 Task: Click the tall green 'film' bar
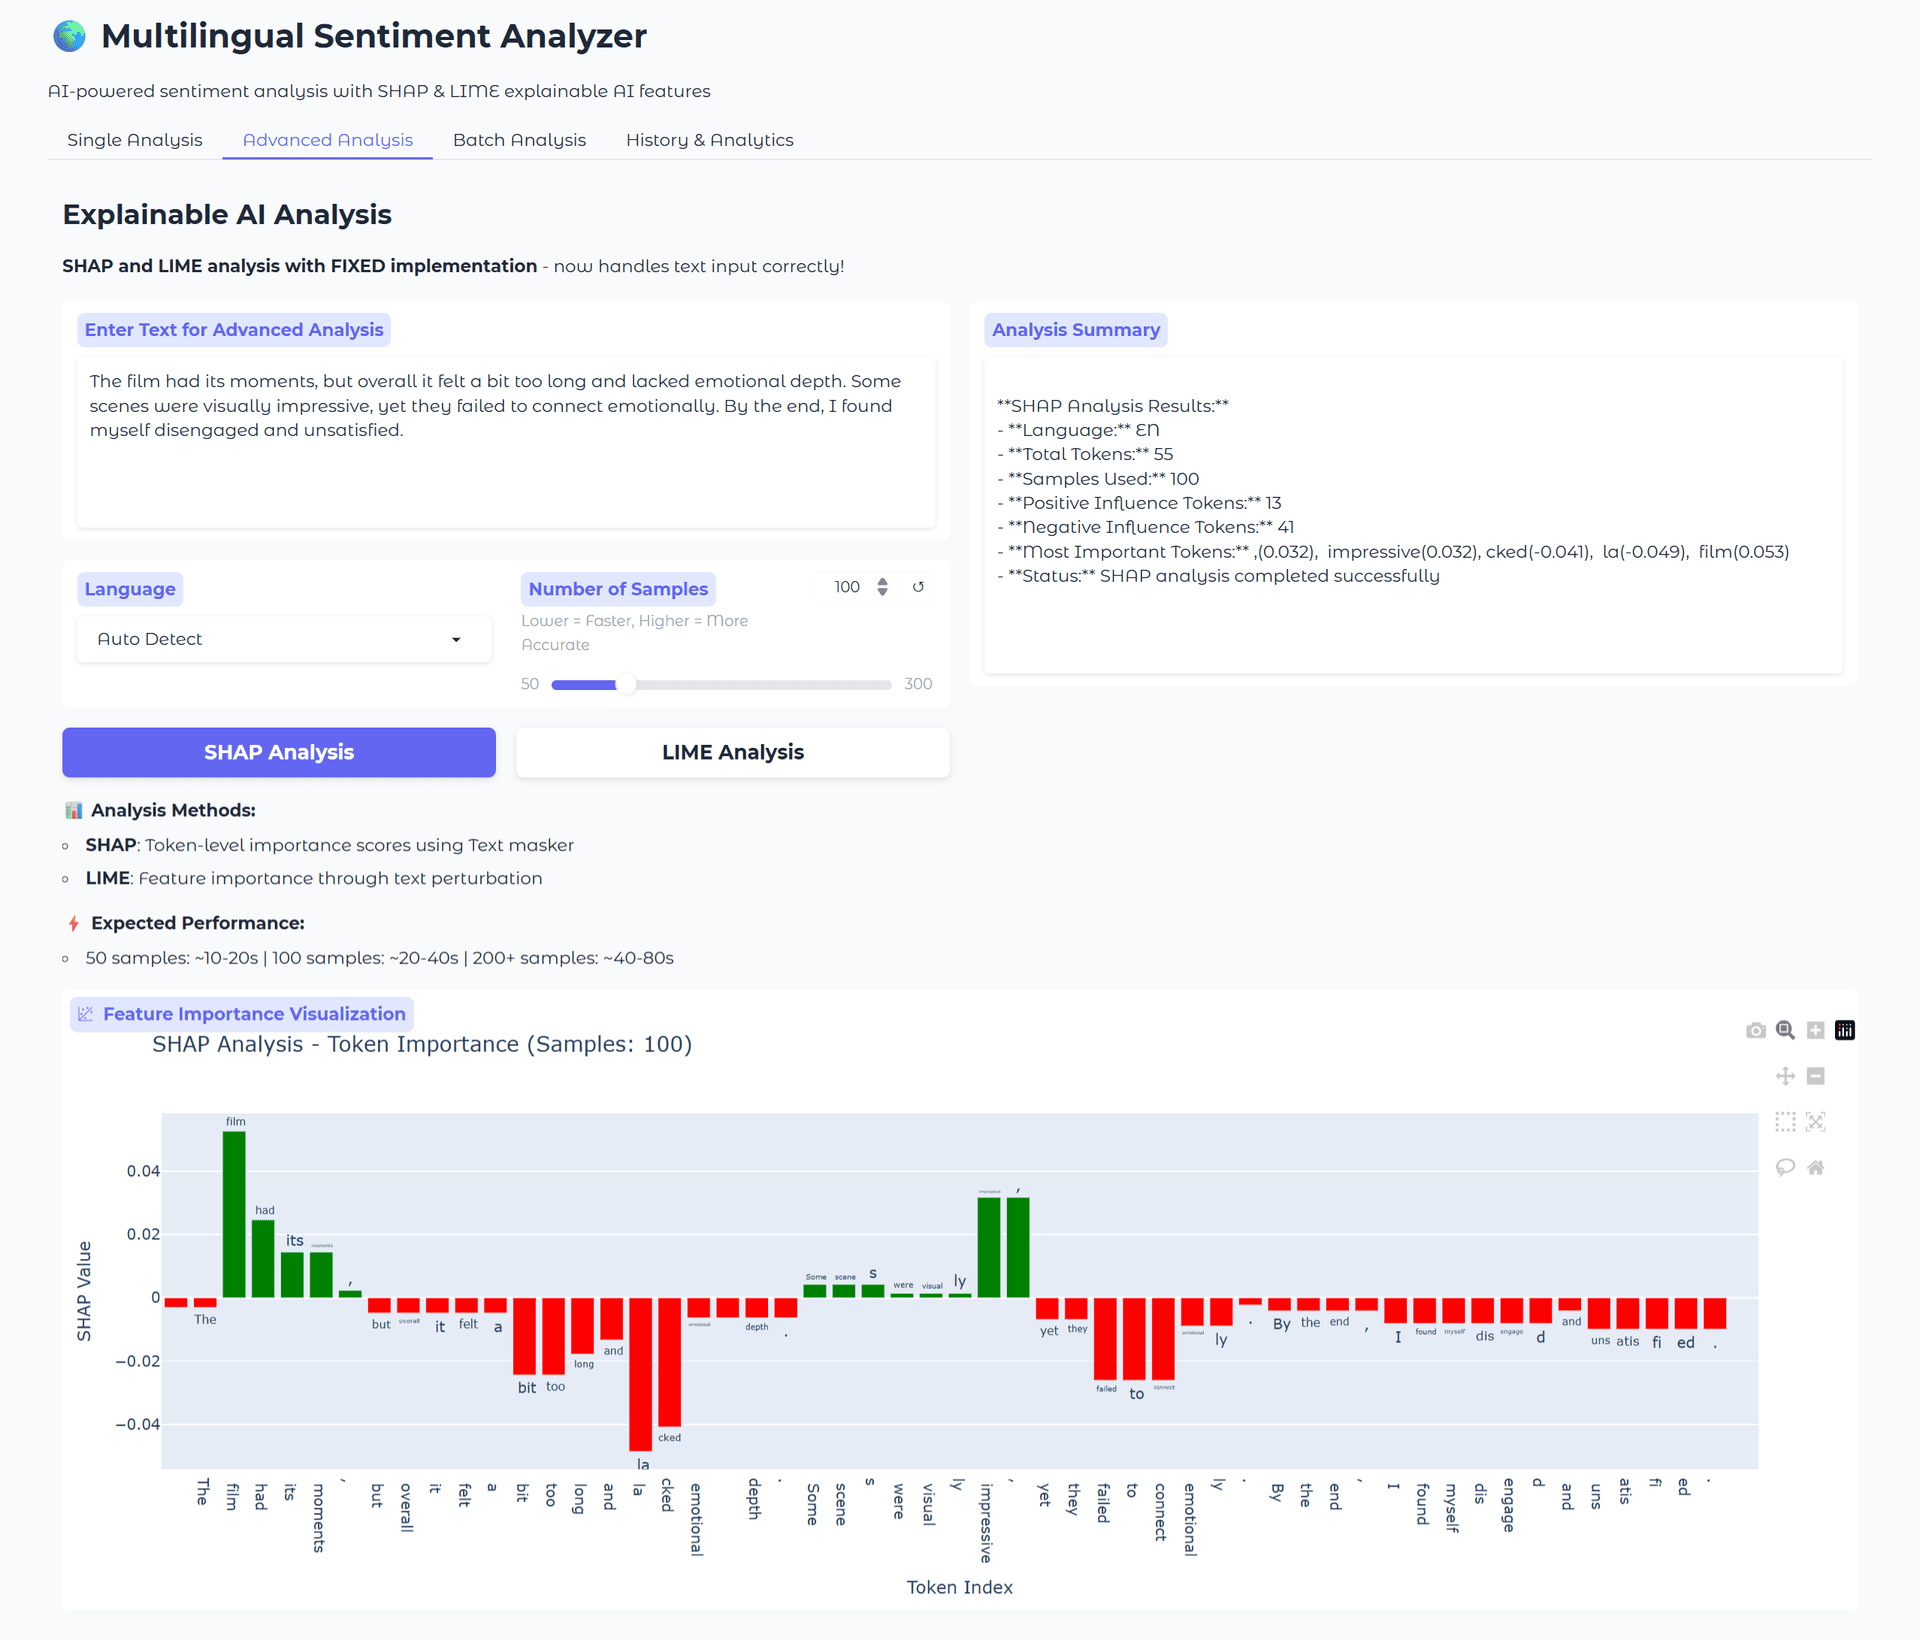234,1214
